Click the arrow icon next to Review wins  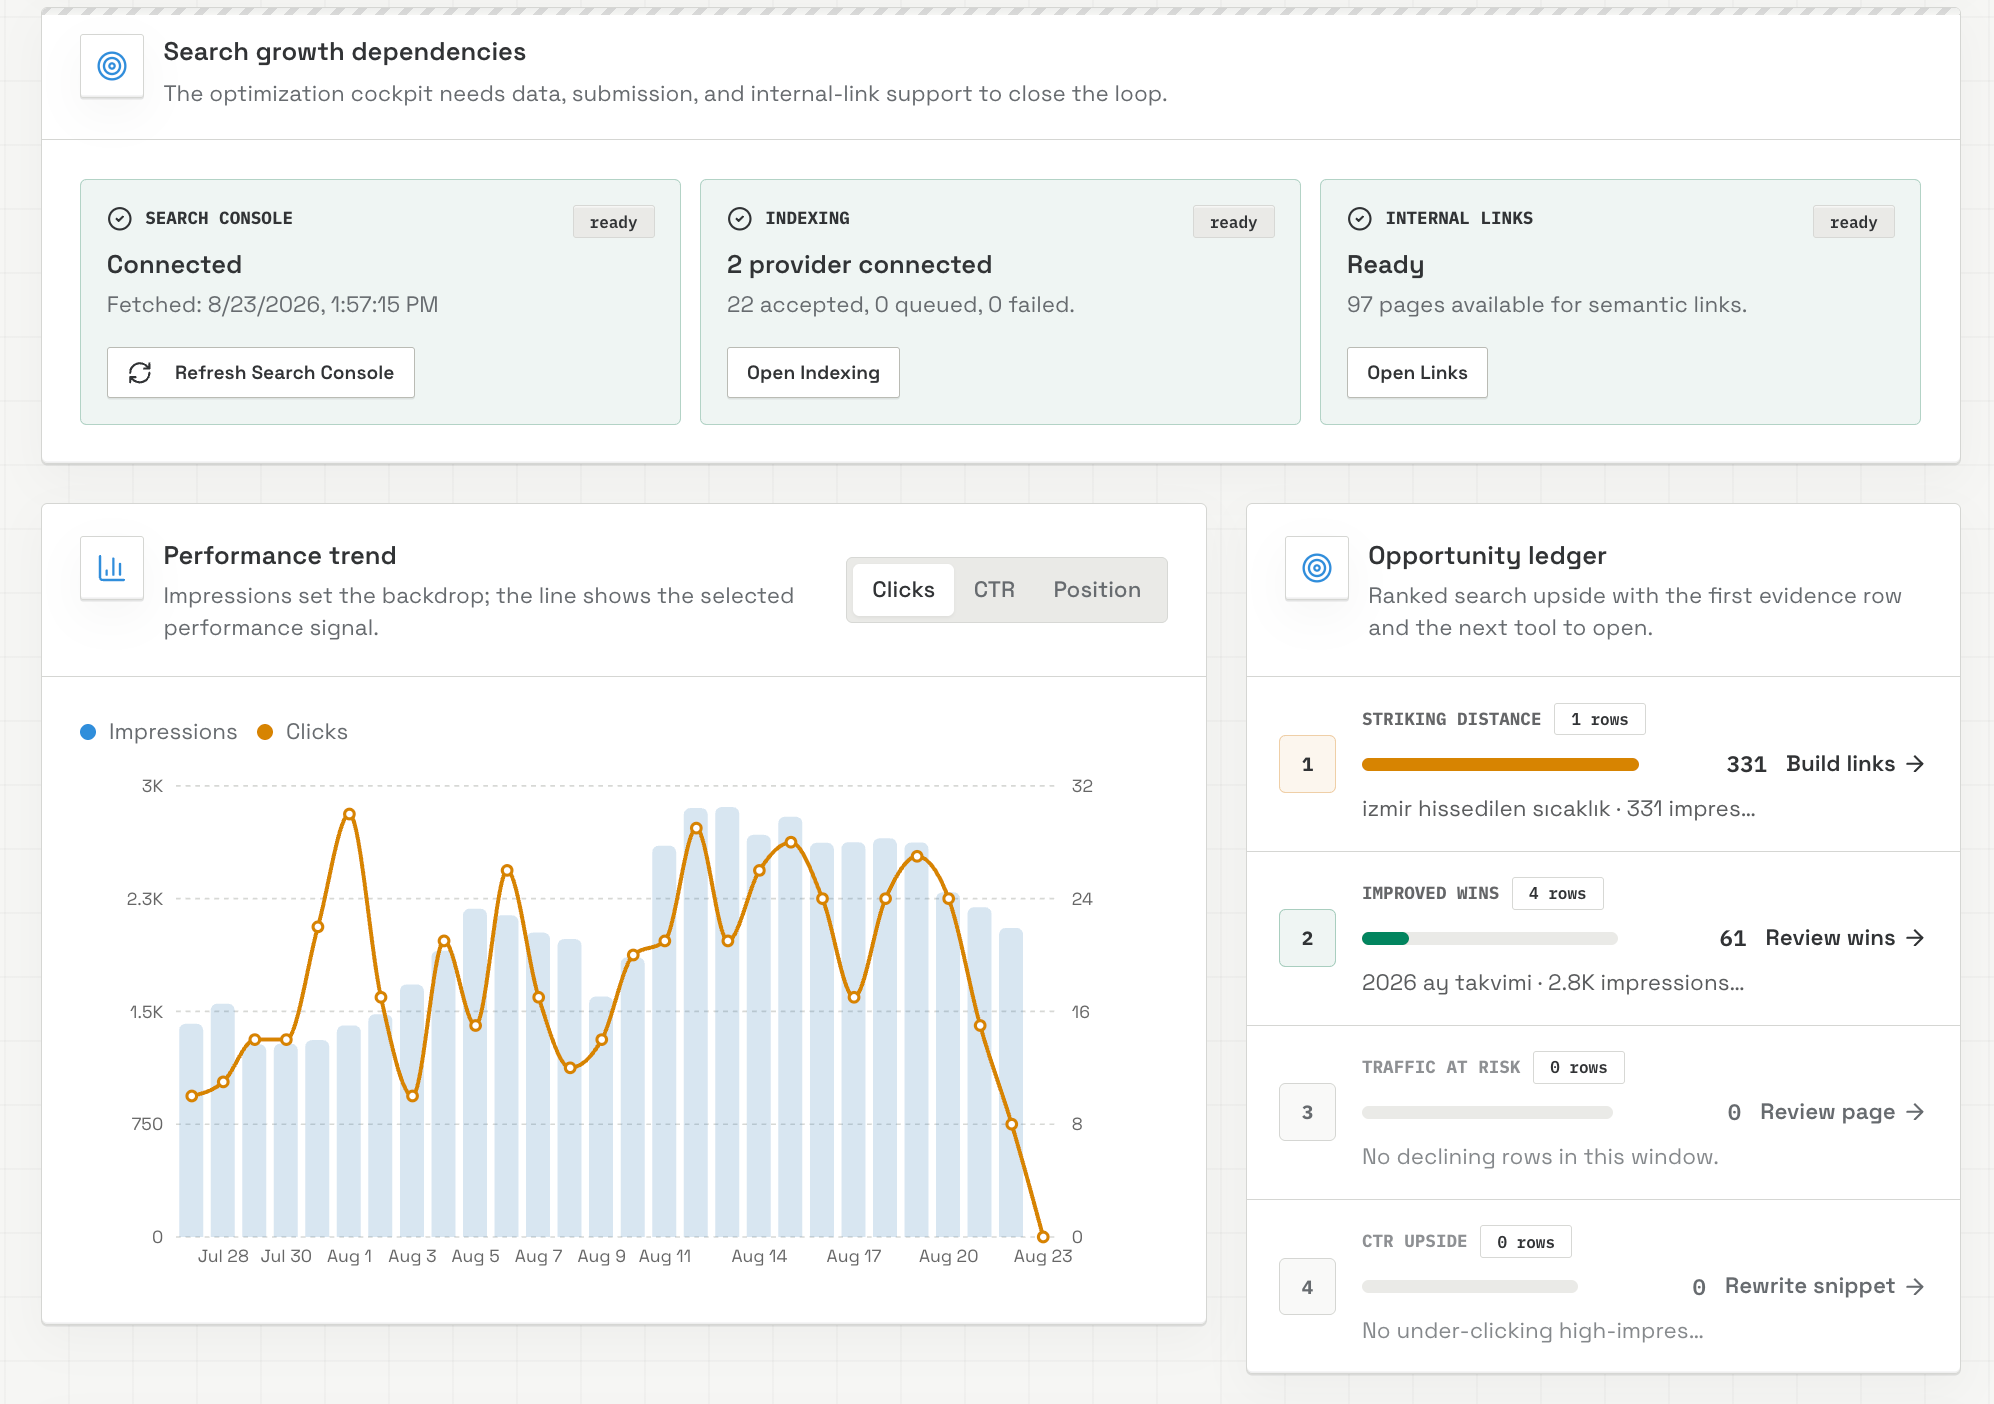(x=1915, y=938)
